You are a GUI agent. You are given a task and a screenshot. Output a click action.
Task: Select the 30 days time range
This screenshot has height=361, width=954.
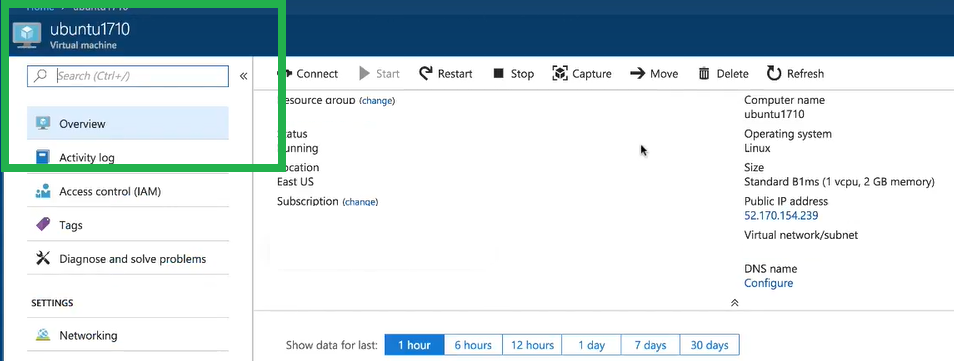pos(709,345)
